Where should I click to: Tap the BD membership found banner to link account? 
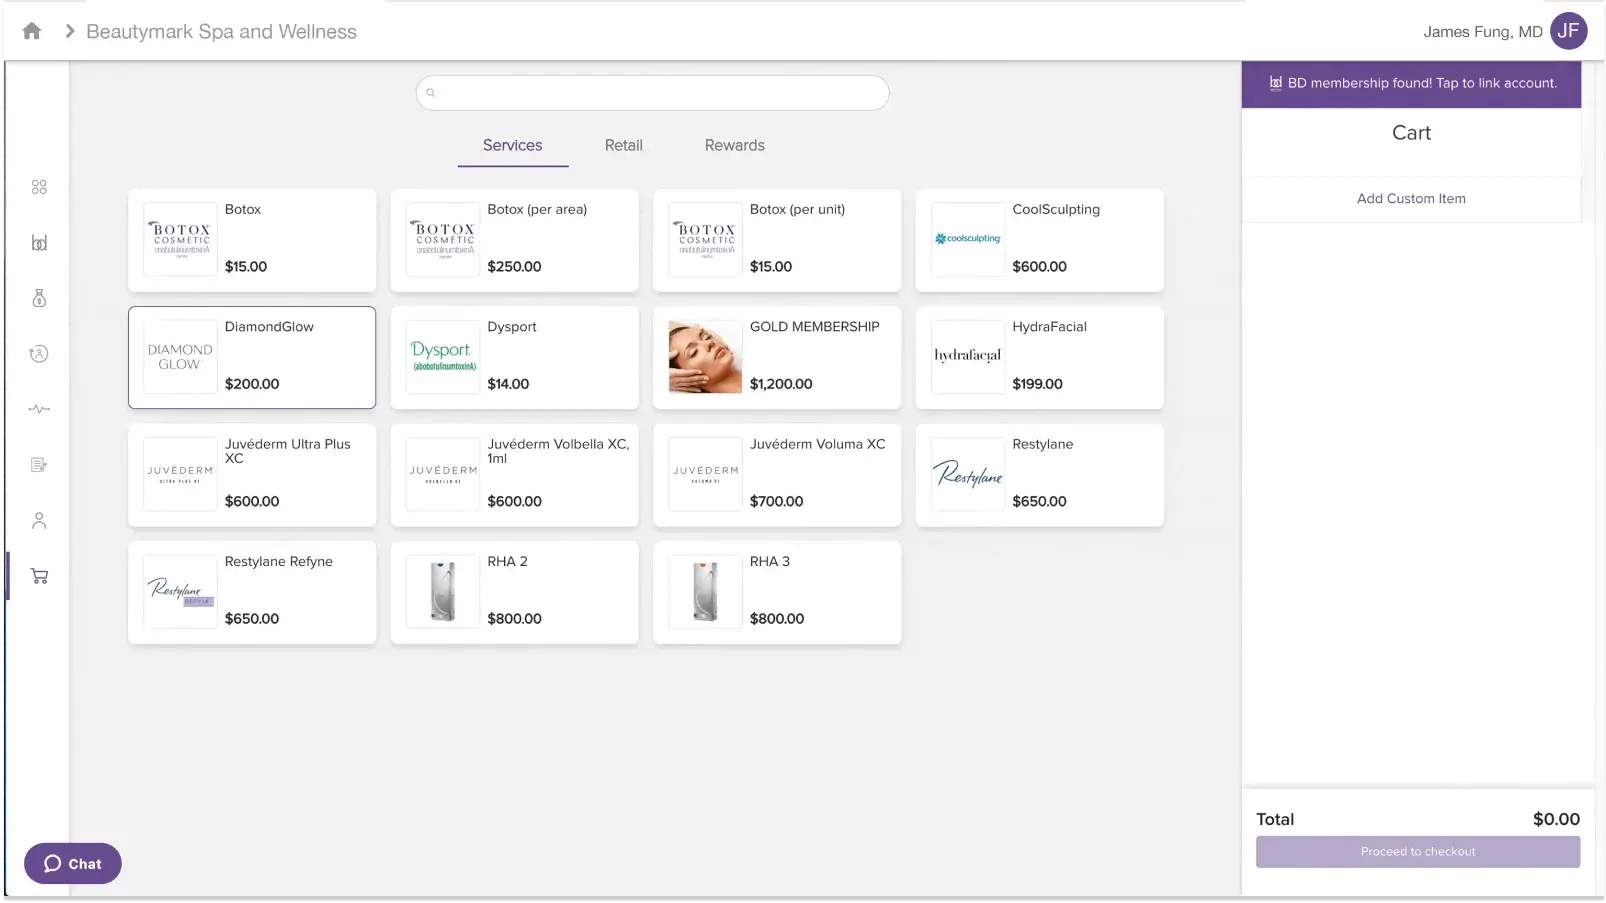pyautogui.click(x=1411, y=84)
